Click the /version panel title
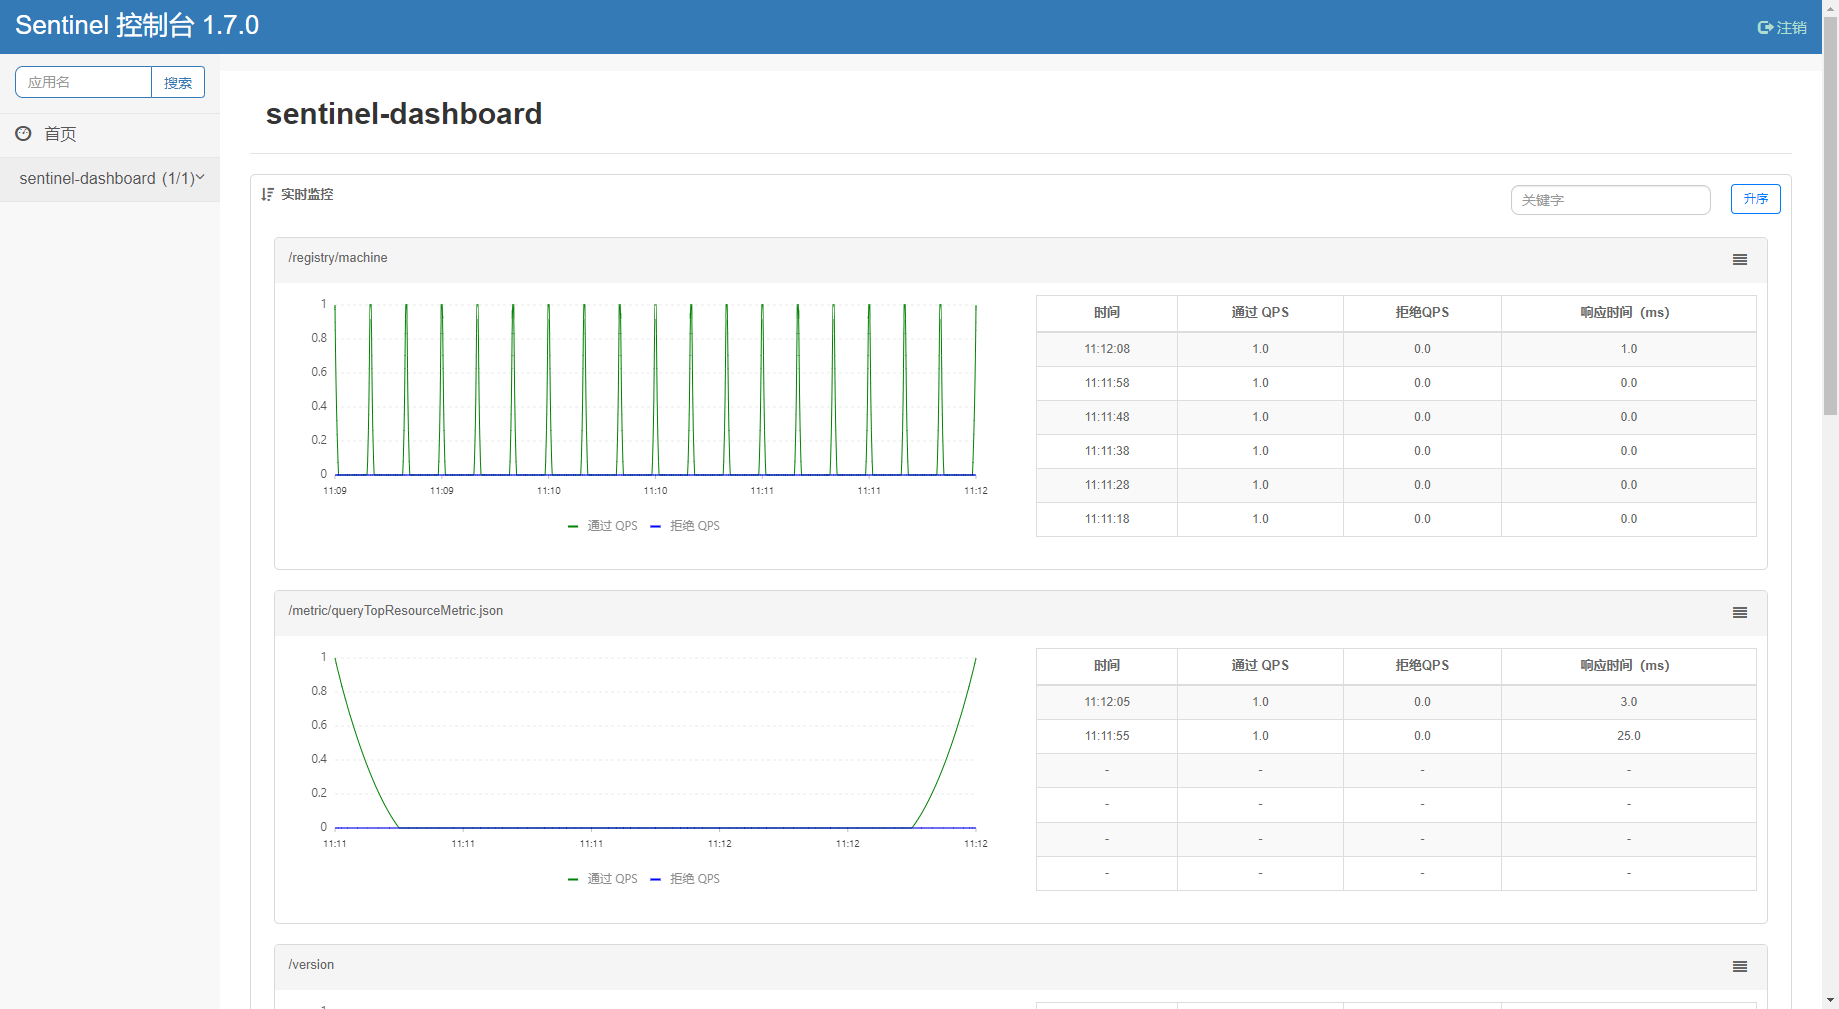This screenshot has width=1839, height=1009. pos(311,965)
